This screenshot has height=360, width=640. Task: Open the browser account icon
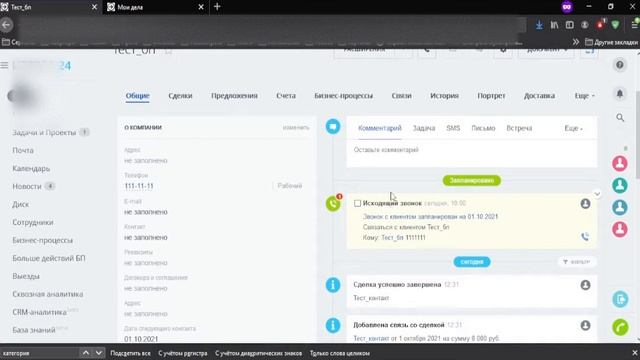(585, 25)
